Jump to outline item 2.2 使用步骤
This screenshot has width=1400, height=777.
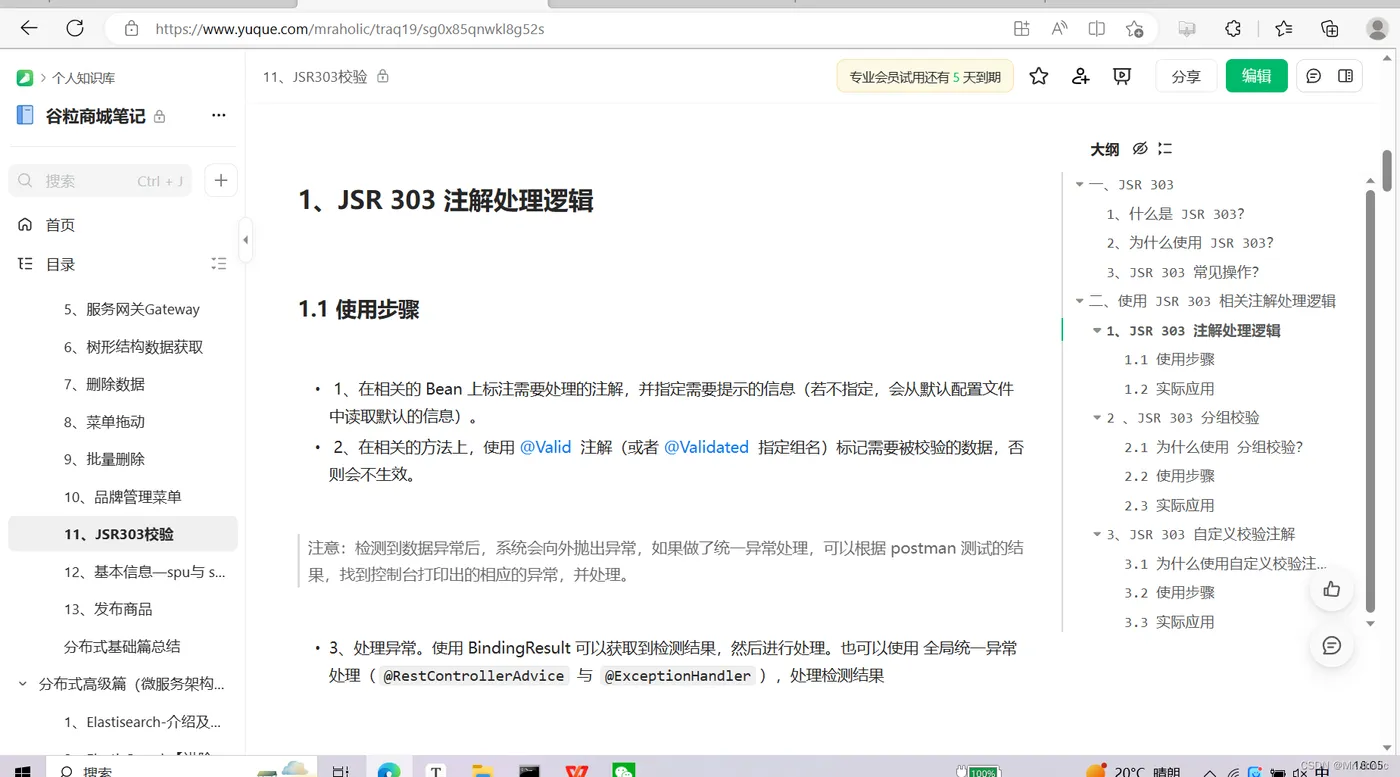[x=1169, y=476]
